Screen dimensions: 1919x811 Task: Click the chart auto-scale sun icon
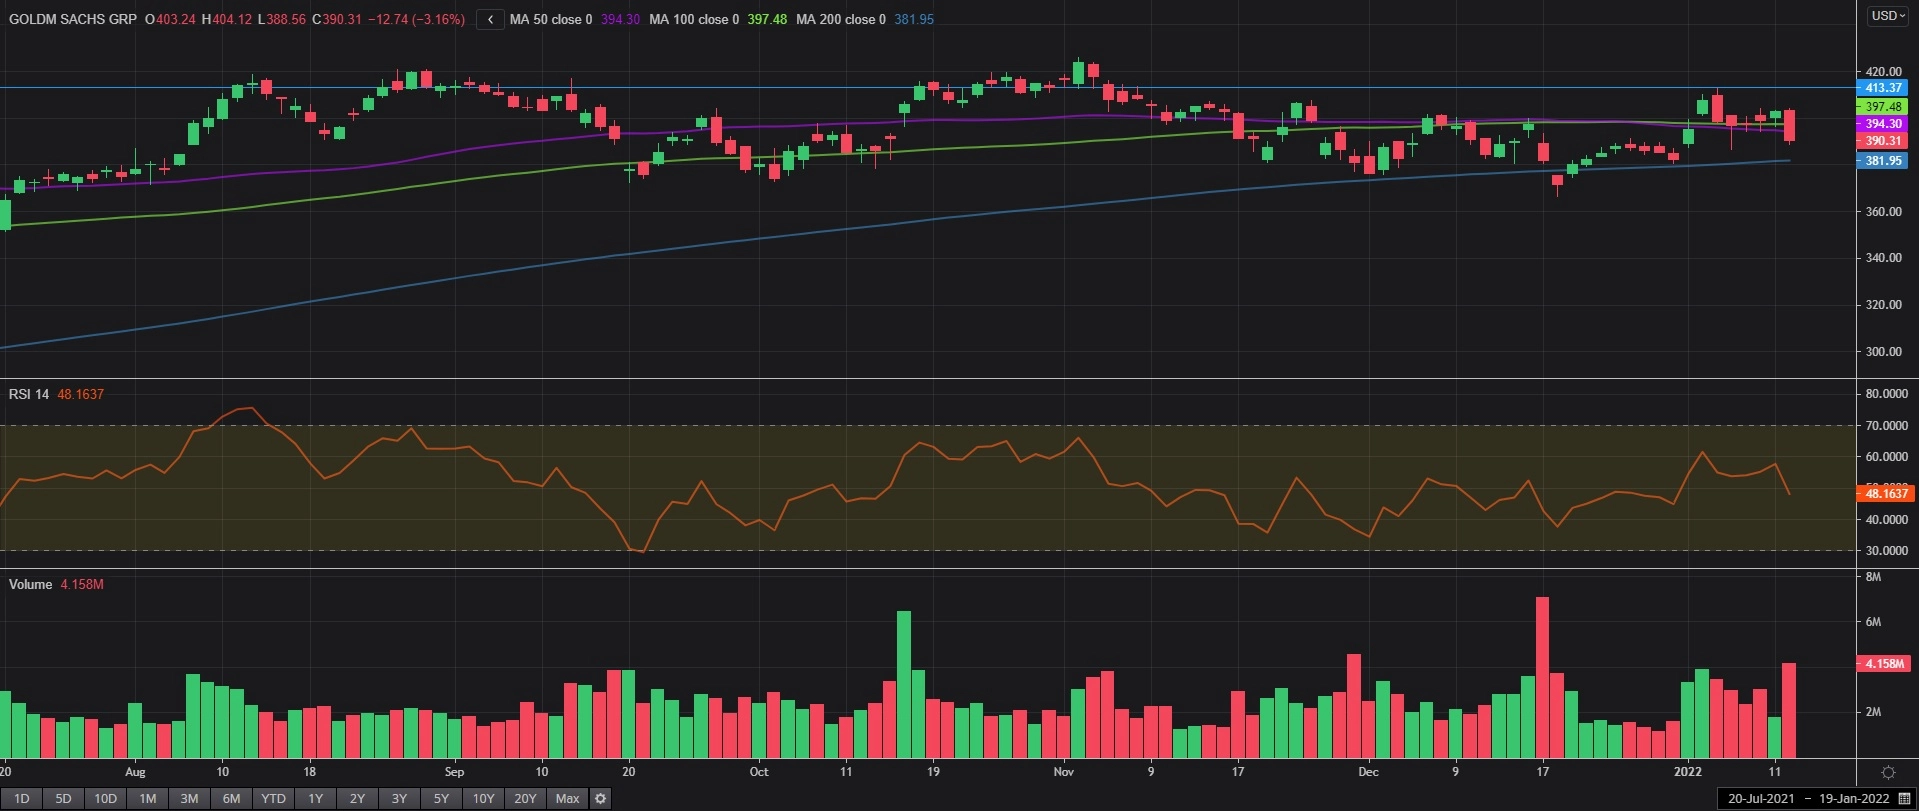[x=1888, y=772]
